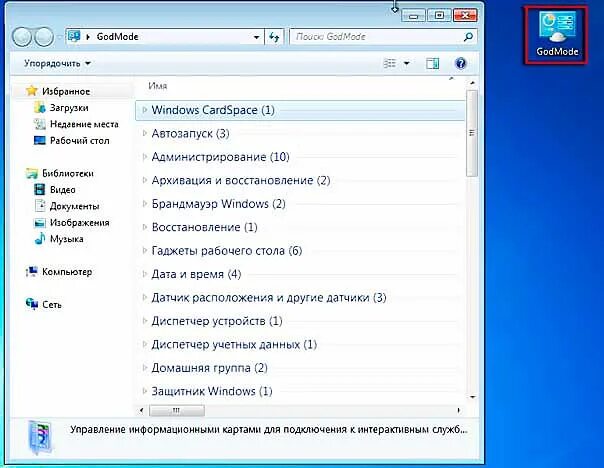
Task: Open Help via the question mark icon
Action: coord(461,63)
